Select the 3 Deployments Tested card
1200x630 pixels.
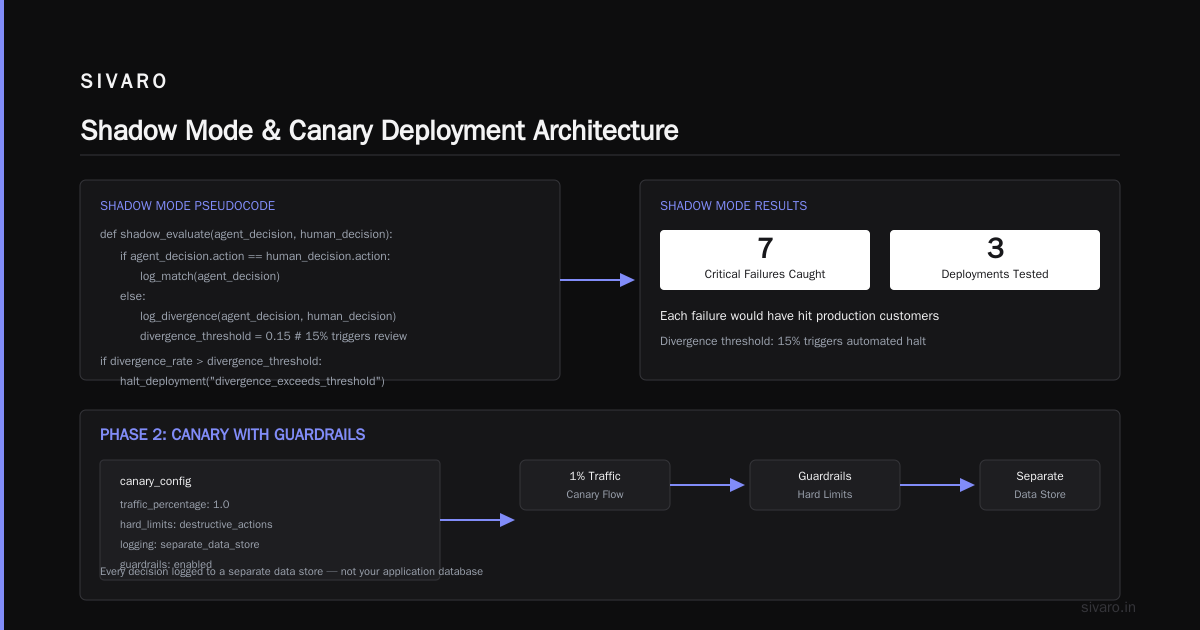point(995,260)
